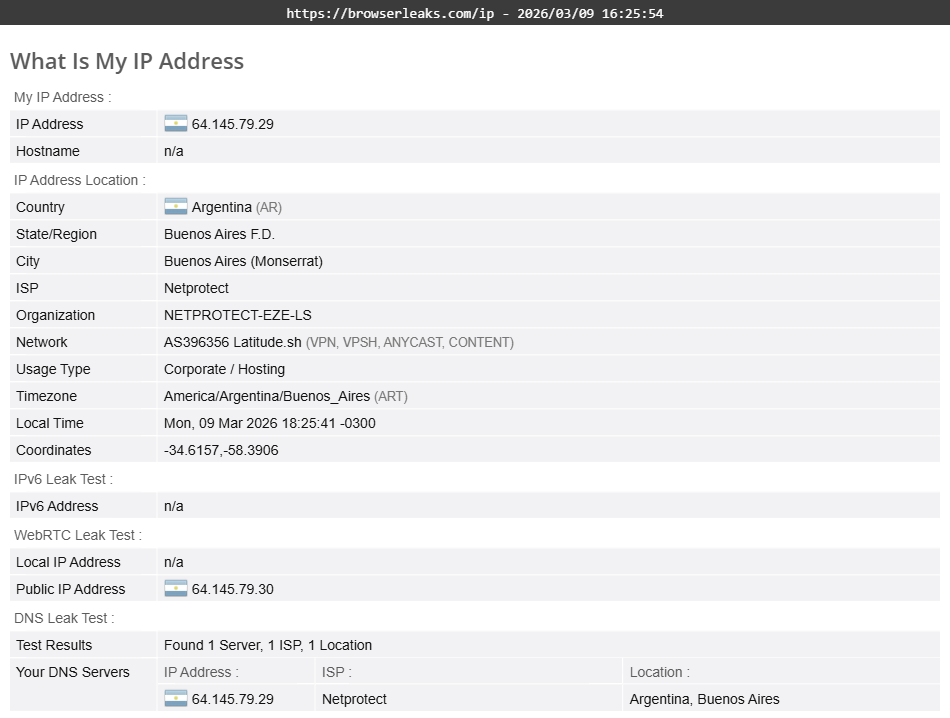Screen dimensions: 950x718
Task: Click the flag beside Public IP Address 64.145.79.30
Action: pos(174,589)
